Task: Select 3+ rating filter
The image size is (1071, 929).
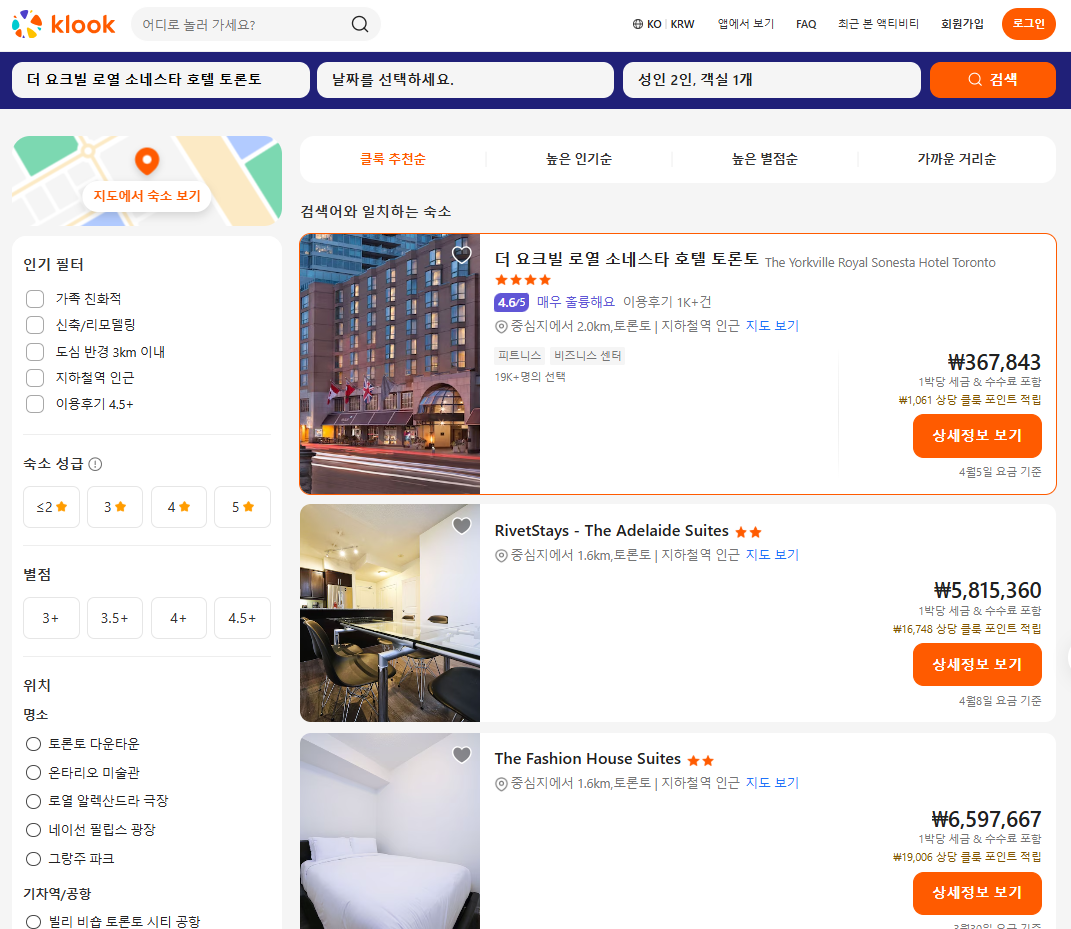Action: (x=51, y=618)
